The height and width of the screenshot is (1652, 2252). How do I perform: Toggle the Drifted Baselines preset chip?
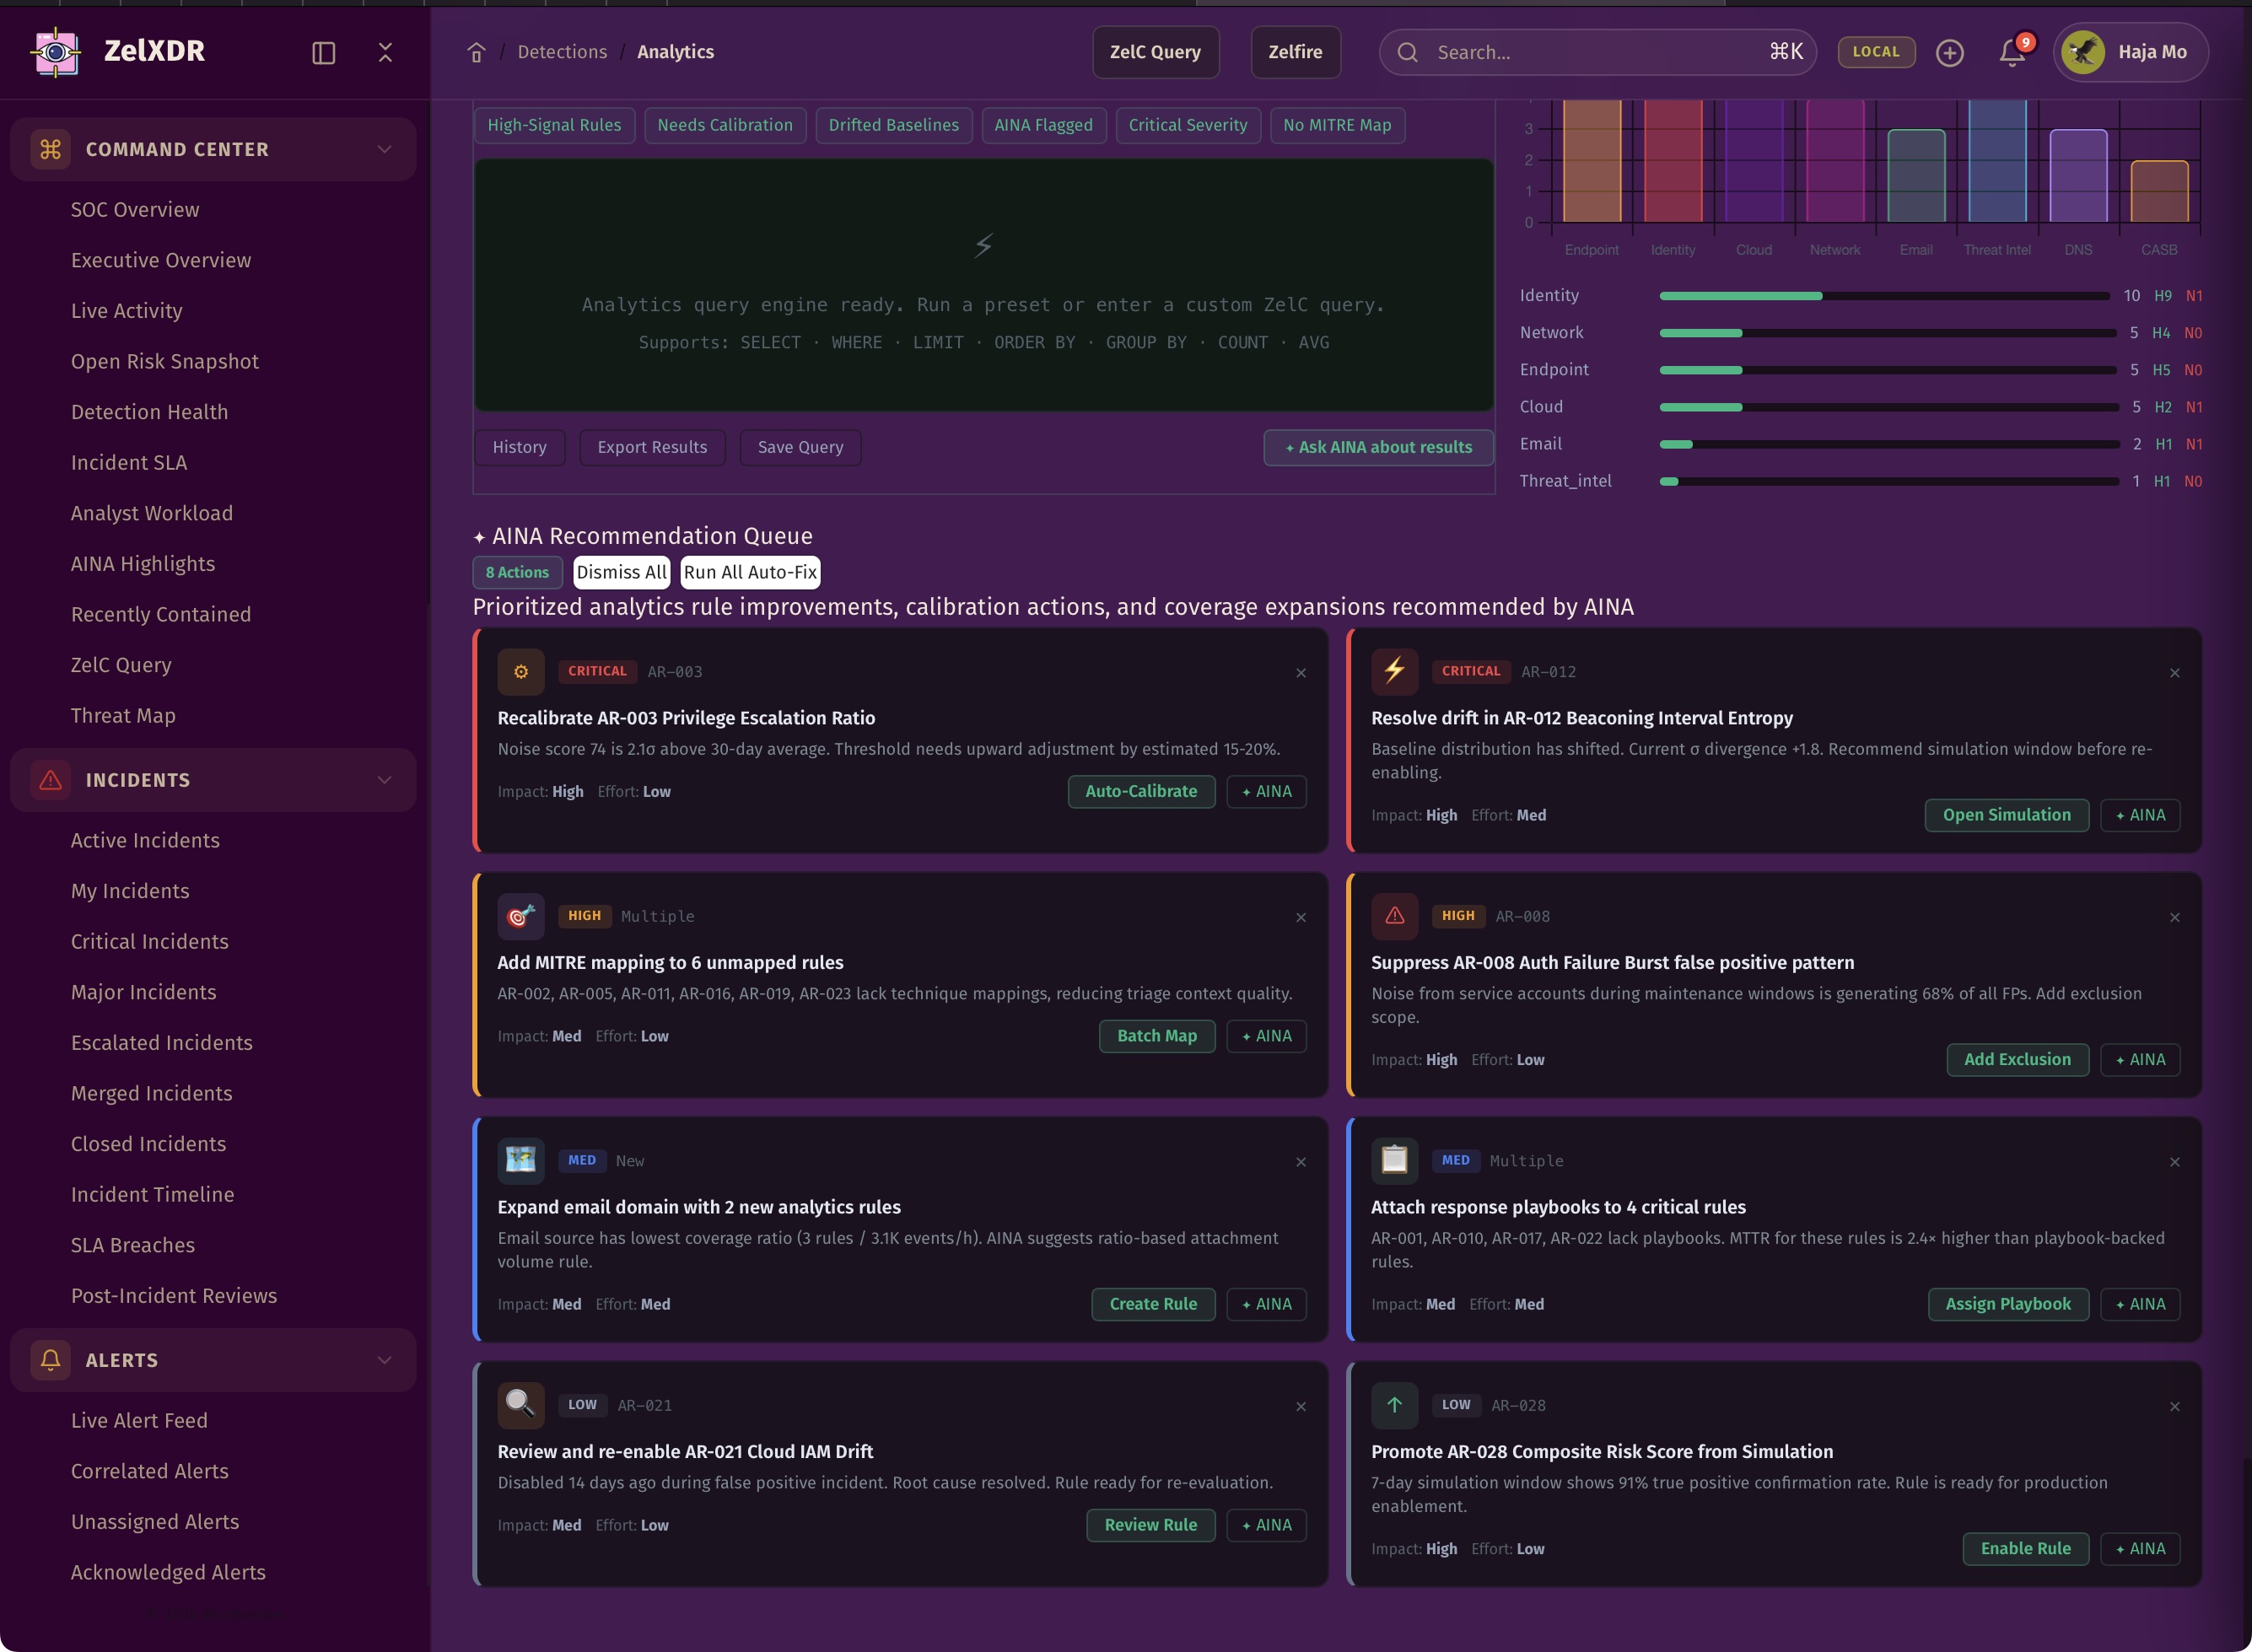coord(893,125)
